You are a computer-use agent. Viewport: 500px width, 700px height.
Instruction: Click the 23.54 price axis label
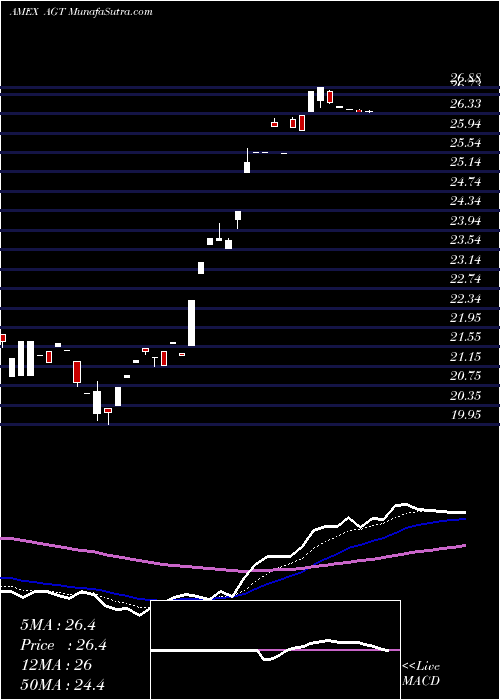[466, 240]
